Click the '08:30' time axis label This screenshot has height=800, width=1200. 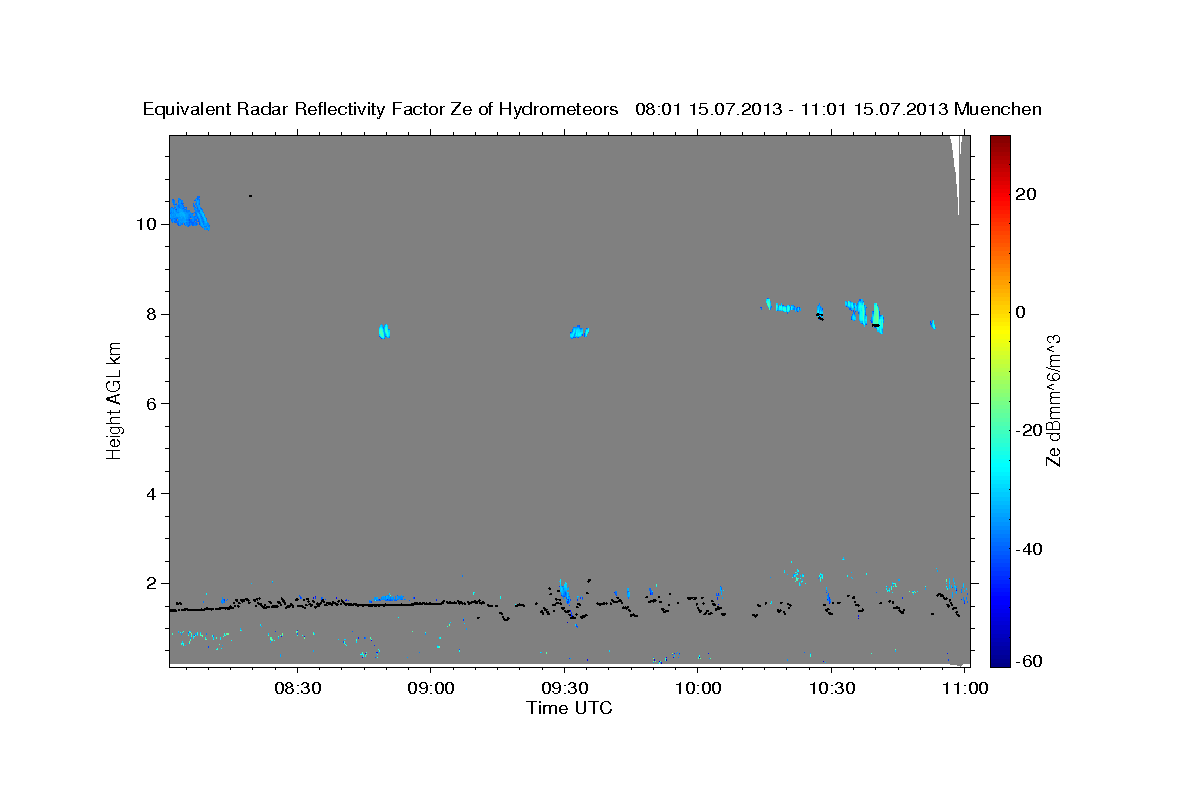click(297, 688)
